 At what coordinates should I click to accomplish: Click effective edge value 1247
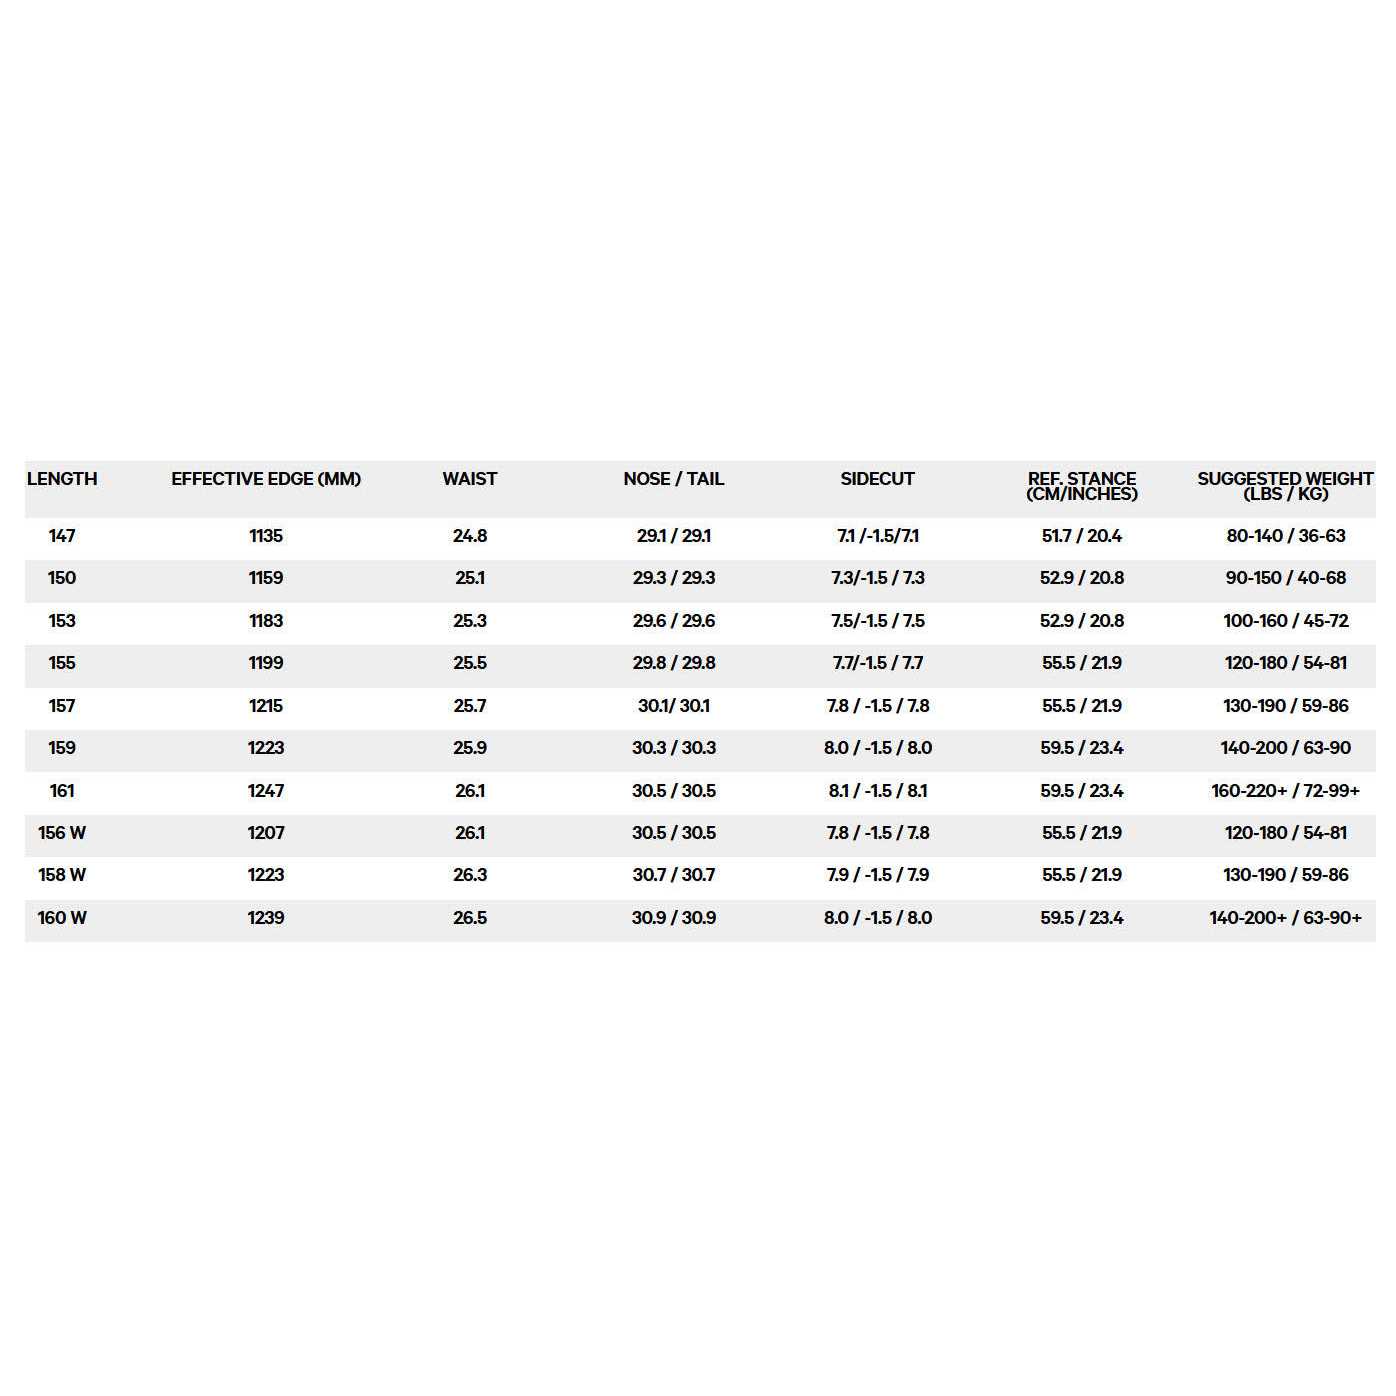(266, 791)
